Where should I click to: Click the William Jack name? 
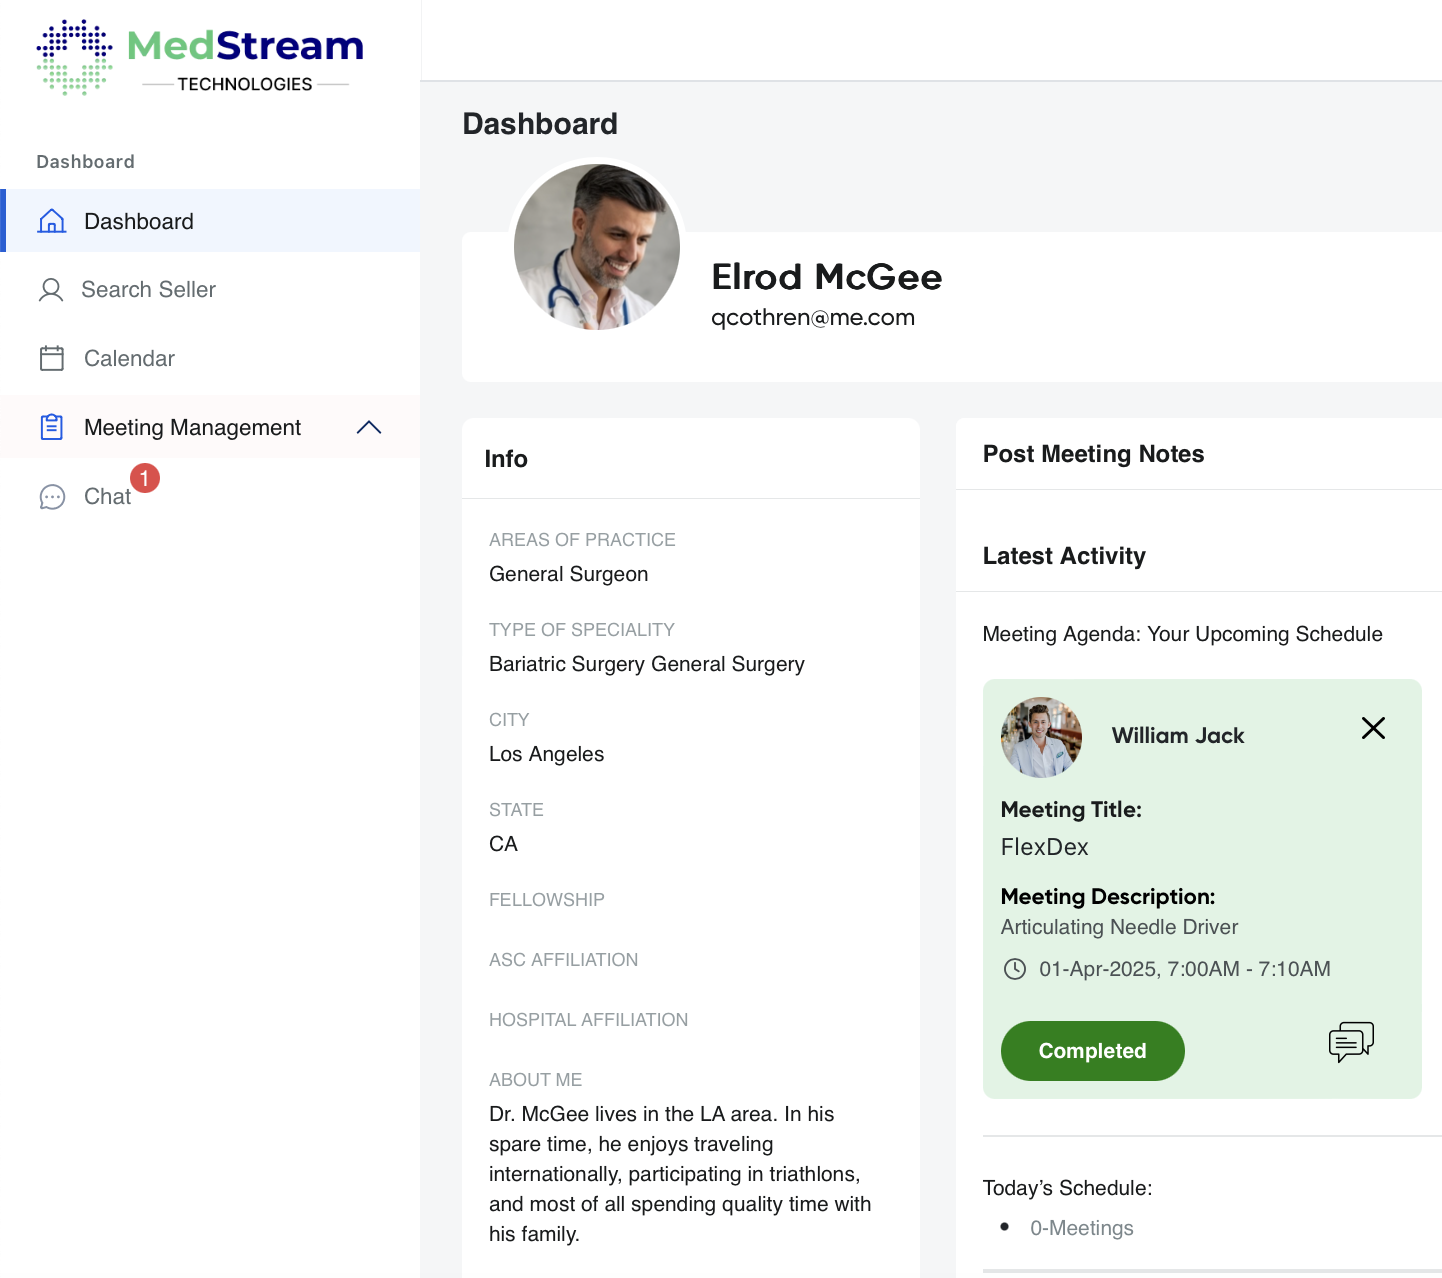(1177, 736)
